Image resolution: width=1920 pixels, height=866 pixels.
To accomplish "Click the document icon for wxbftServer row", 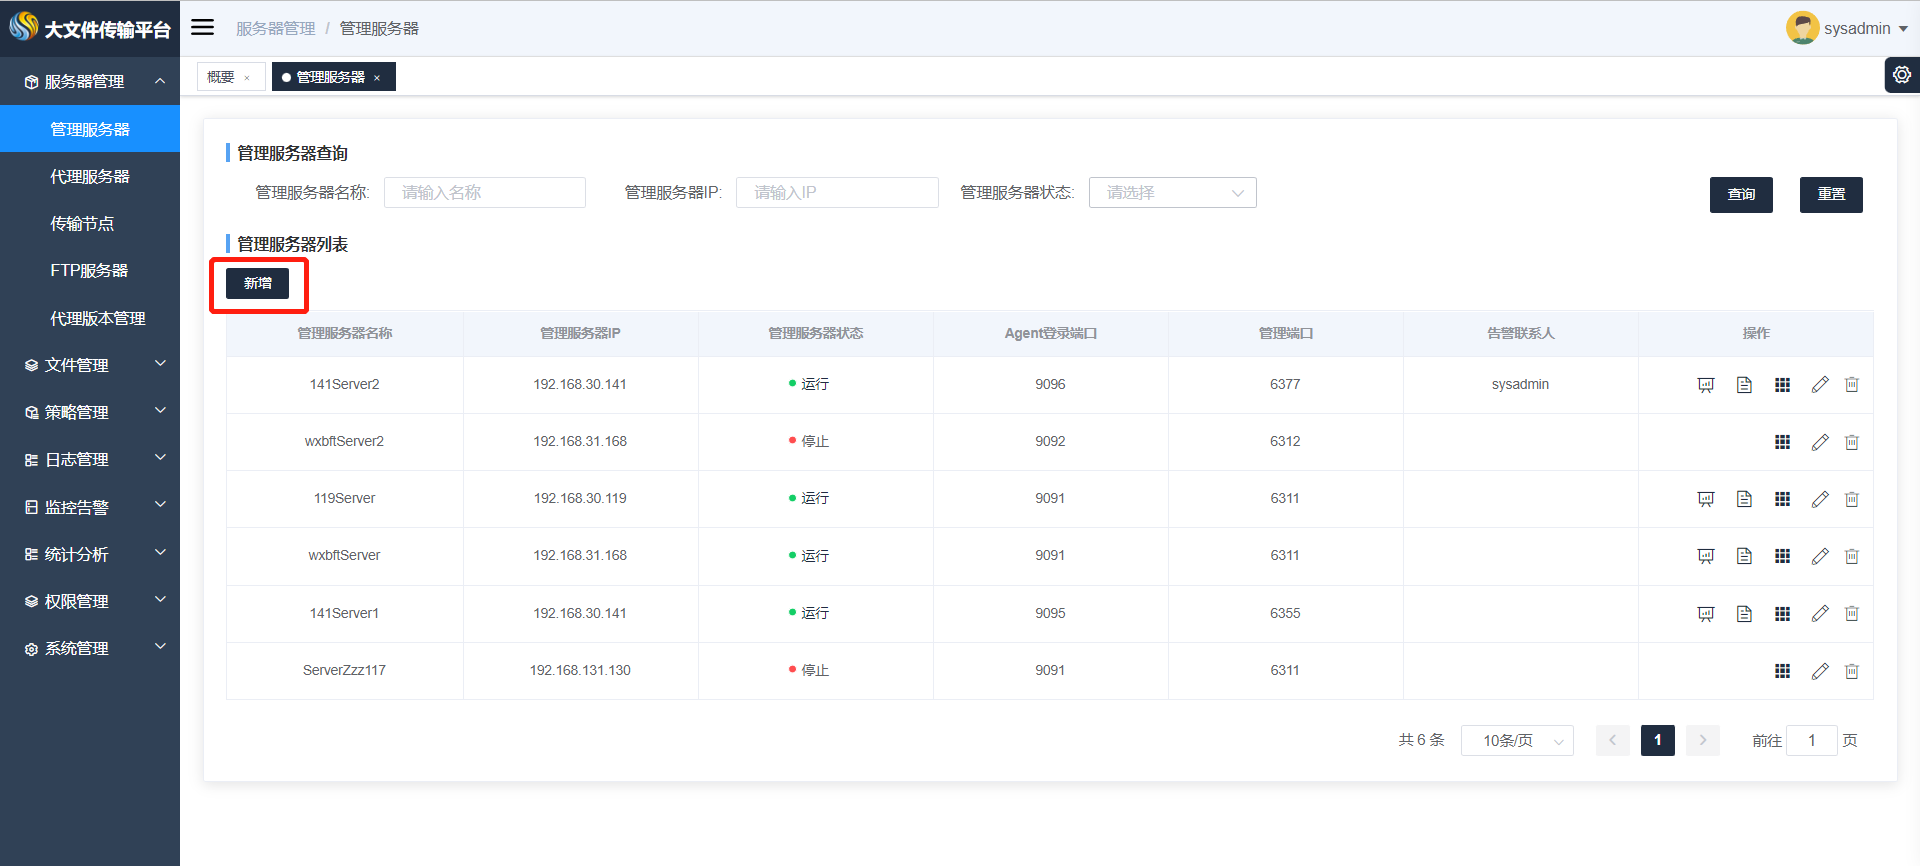I will (x=1744, y=556).
